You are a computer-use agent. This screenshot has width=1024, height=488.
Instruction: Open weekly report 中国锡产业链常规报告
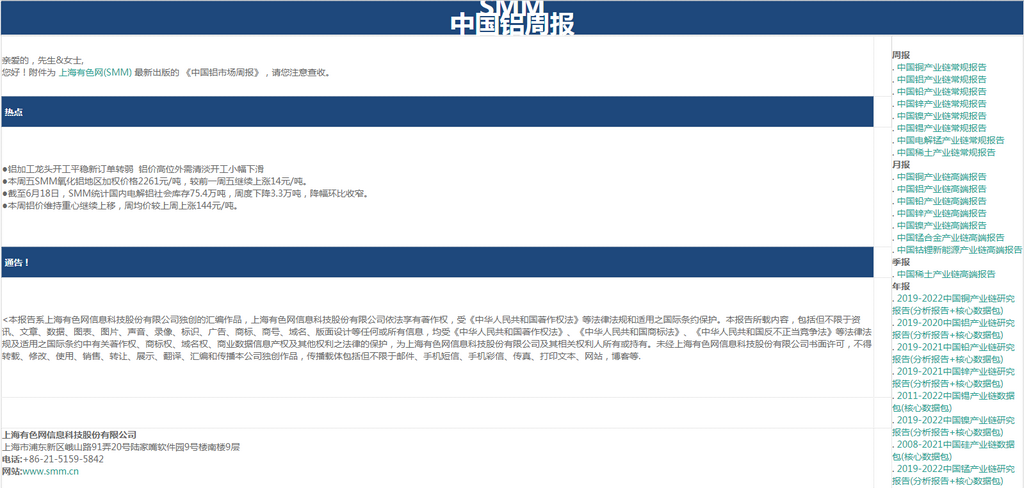tap(941, 128)
